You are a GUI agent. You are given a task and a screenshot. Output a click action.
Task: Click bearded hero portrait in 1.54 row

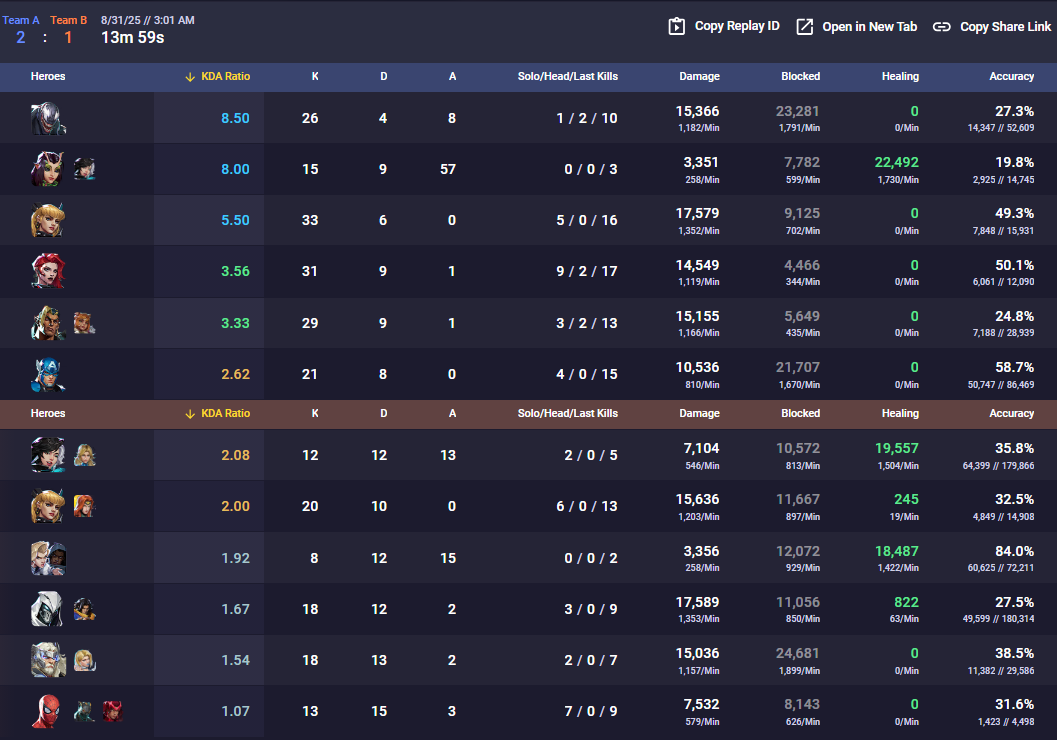(x=48, y=660)
